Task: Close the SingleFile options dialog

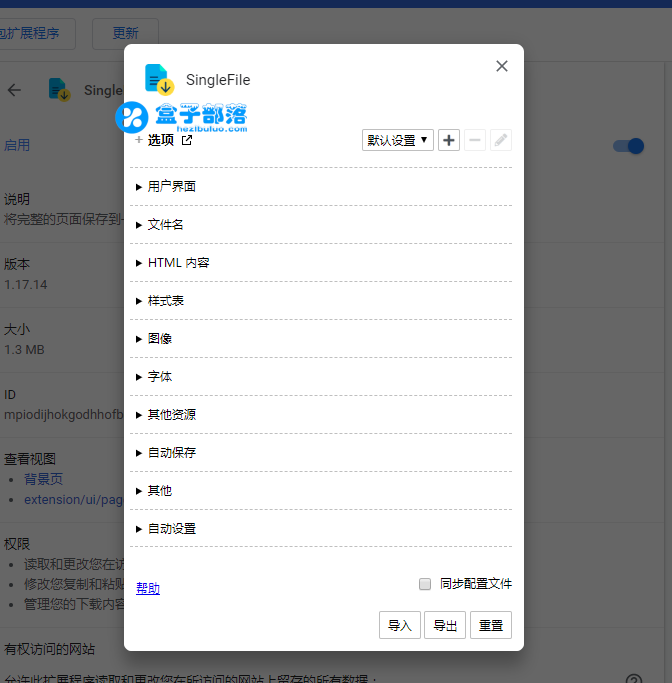Action: pos(502,66)
